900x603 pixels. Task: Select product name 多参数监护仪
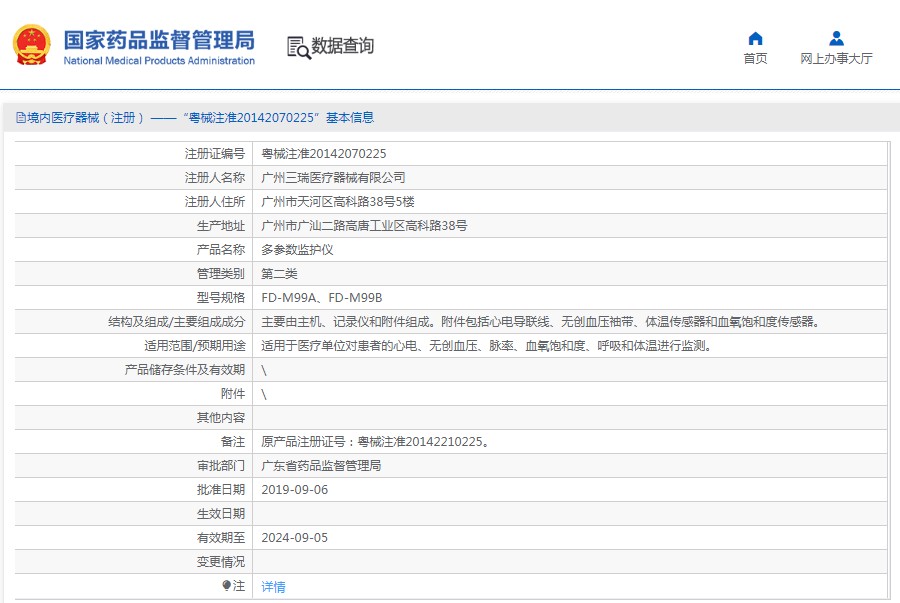[297, 250]
